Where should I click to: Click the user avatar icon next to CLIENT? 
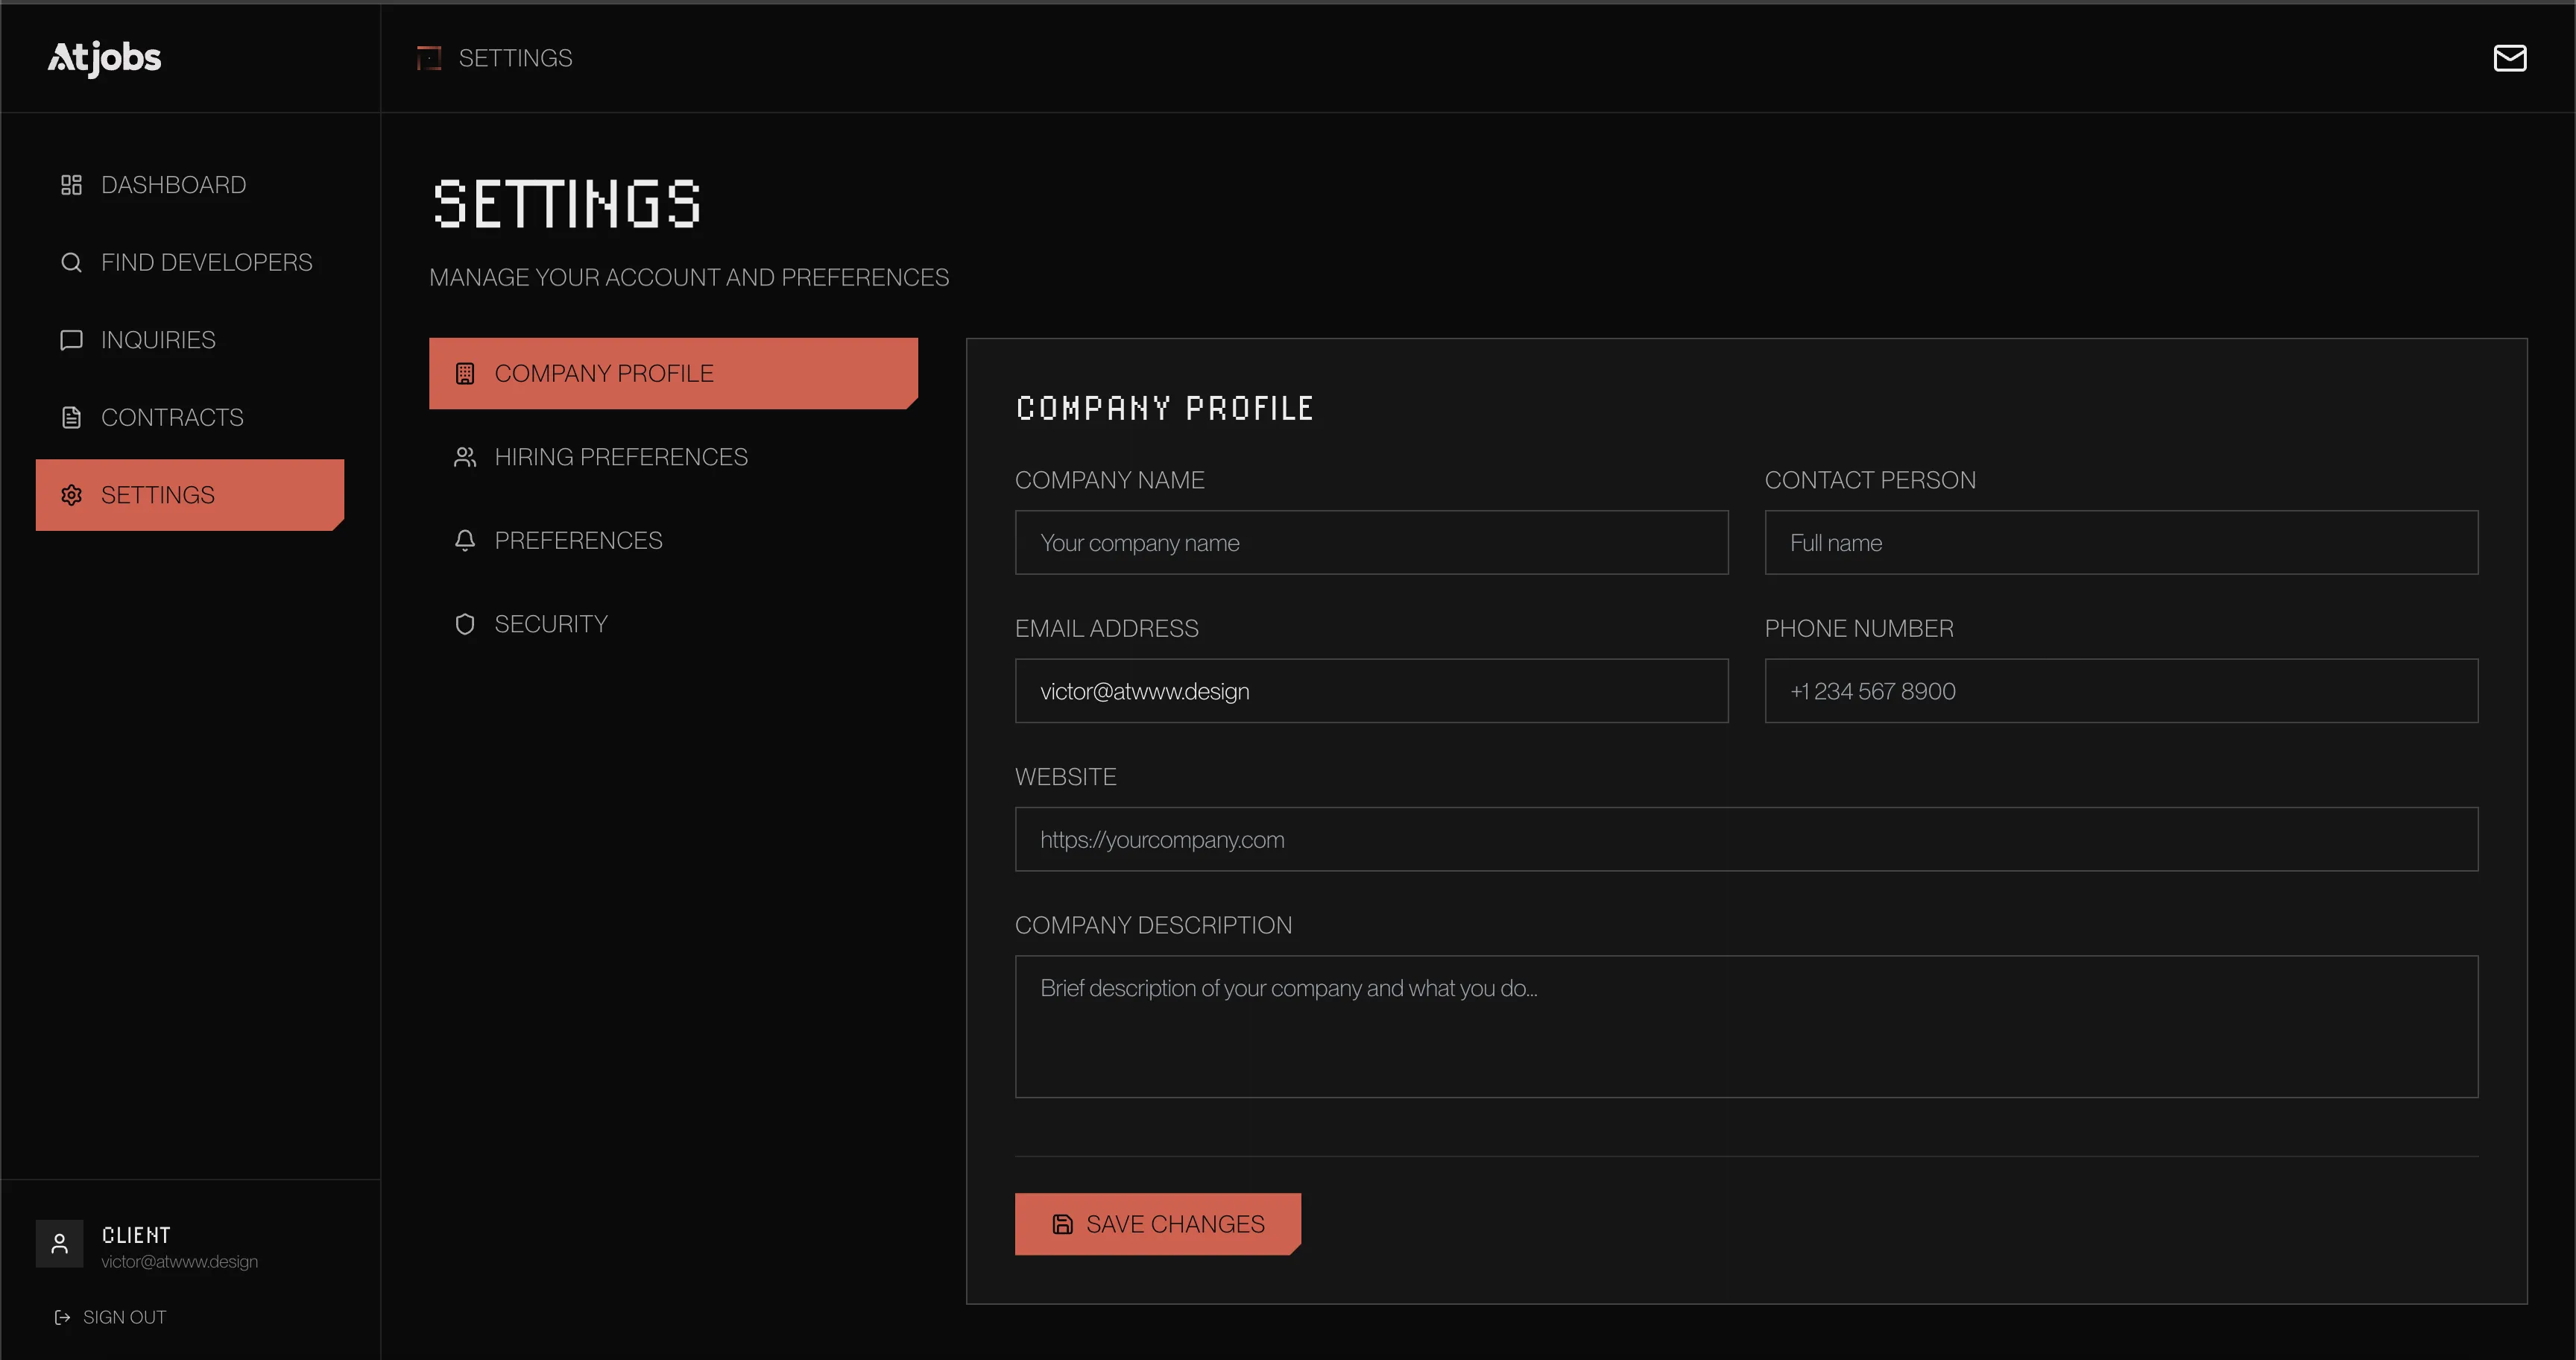tap(59, 1243)
